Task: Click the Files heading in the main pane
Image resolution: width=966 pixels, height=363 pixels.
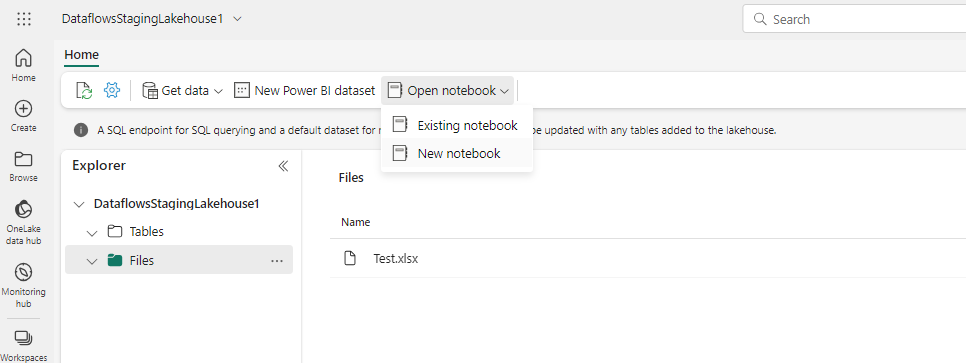Action: [x=351, y=178]
